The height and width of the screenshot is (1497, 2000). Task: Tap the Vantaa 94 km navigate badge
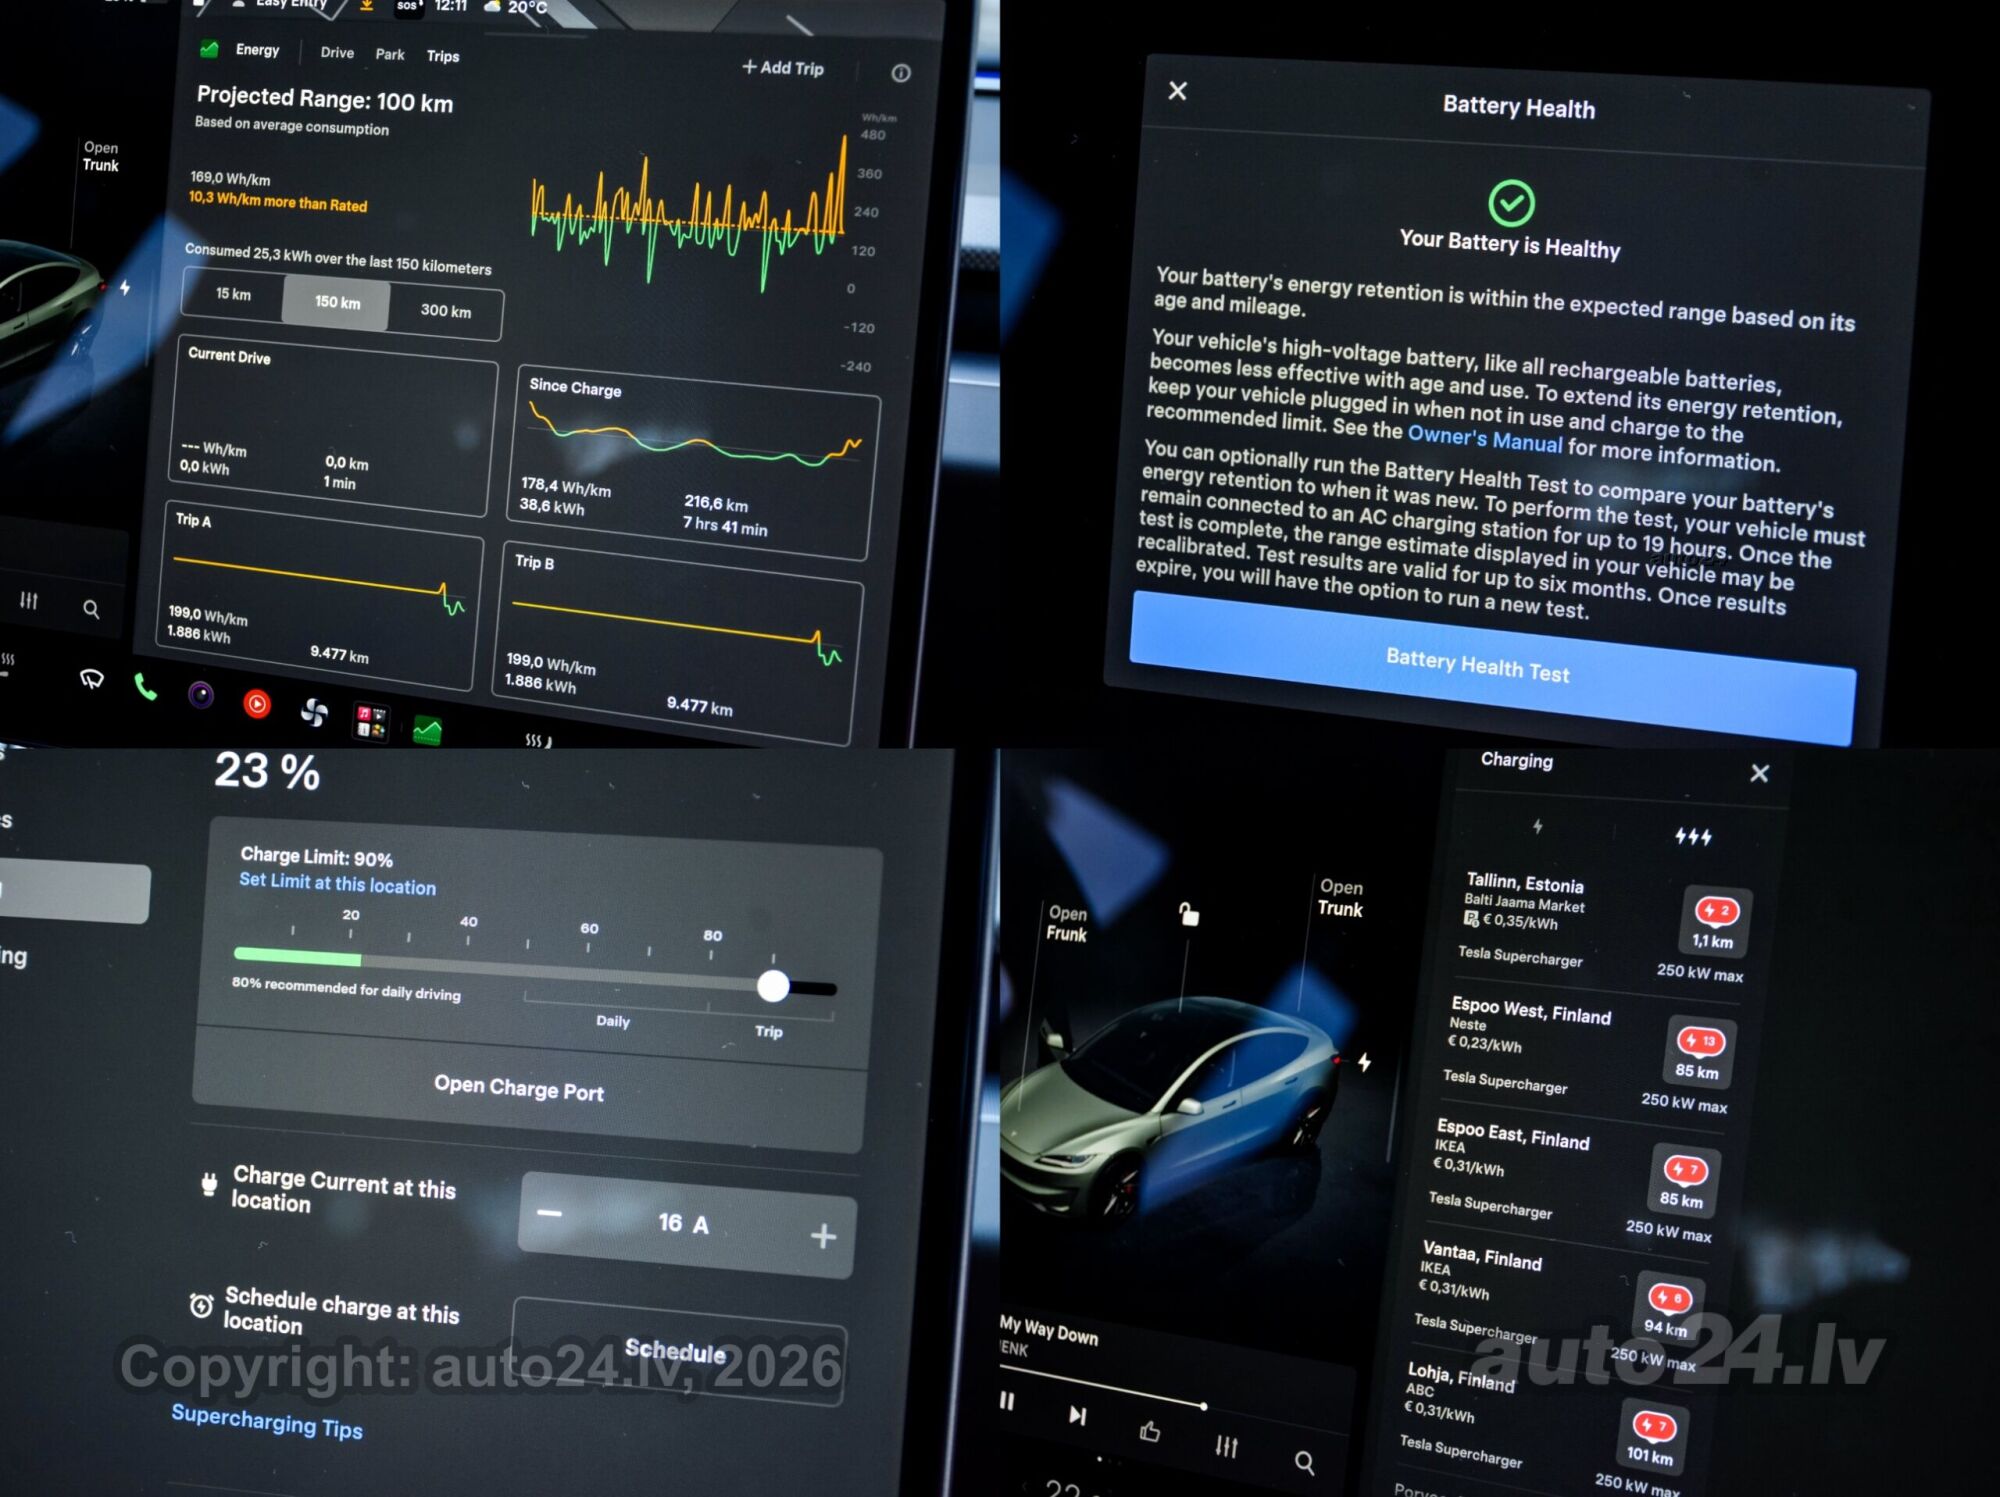pos(1668,1307)
